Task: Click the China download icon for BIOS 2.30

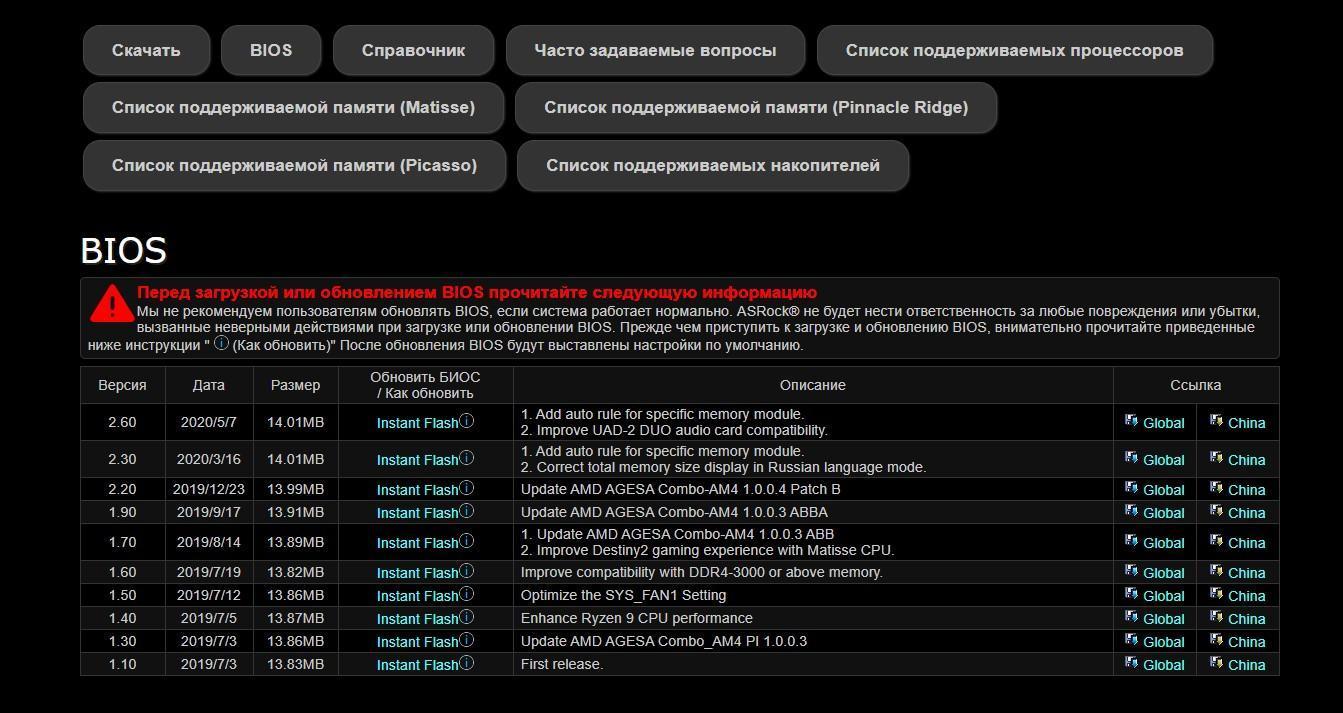Action: 1216,458
